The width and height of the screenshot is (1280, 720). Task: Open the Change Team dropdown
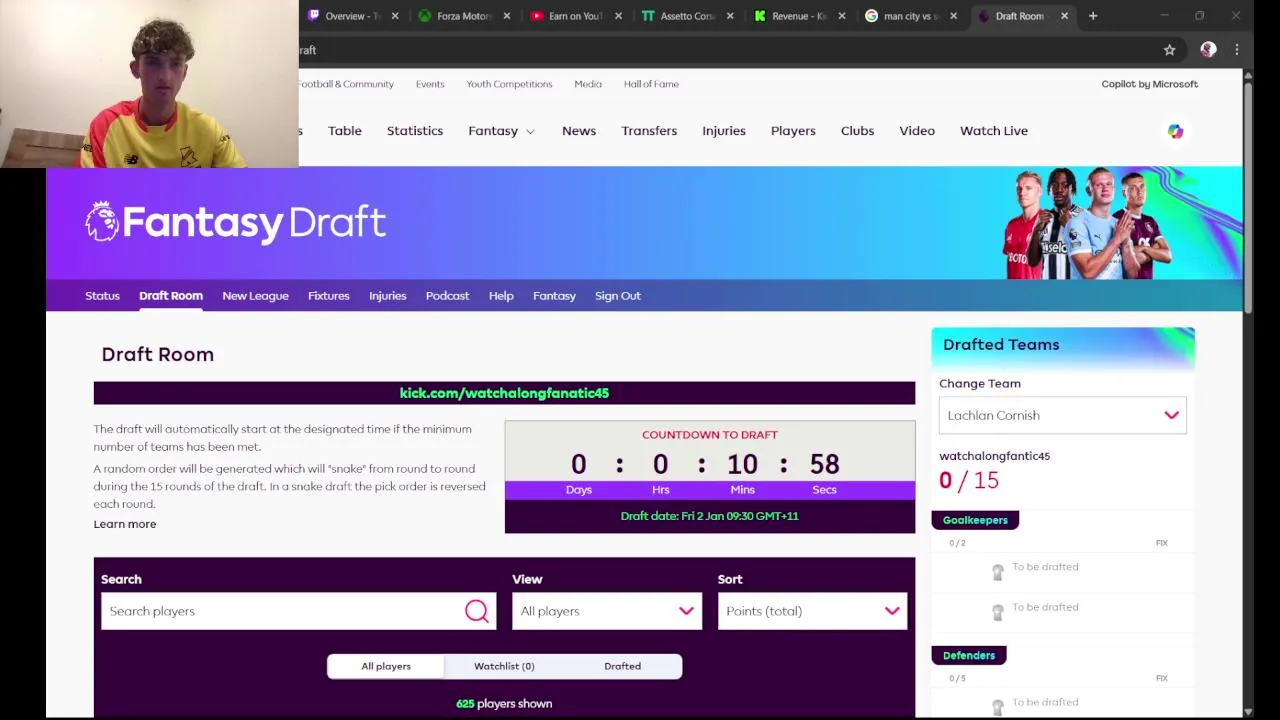point(1062,415)
